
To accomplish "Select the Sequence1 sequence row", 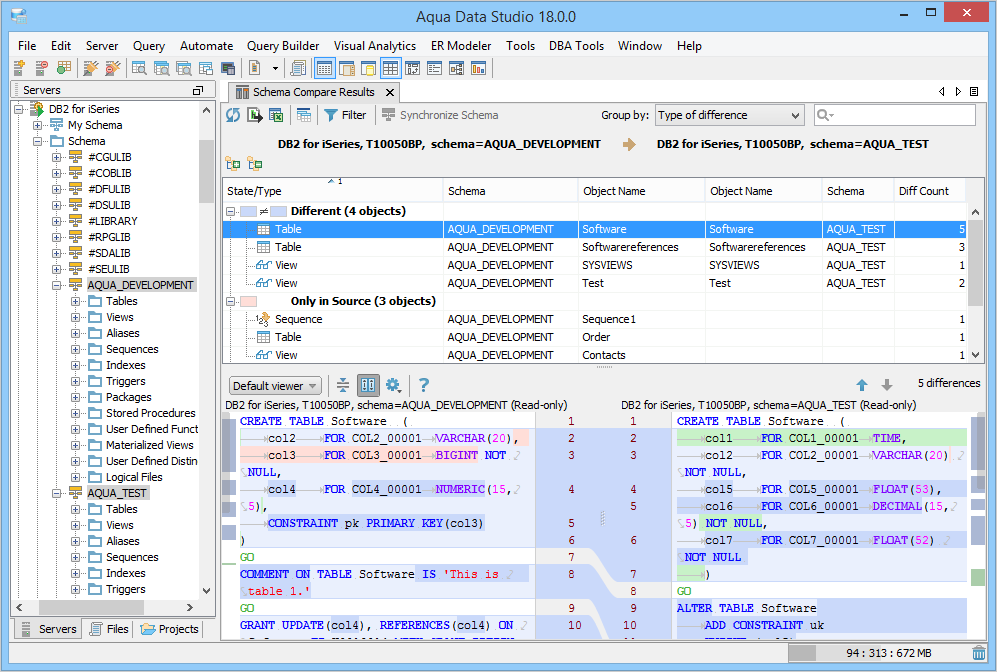I will point(595,319).
